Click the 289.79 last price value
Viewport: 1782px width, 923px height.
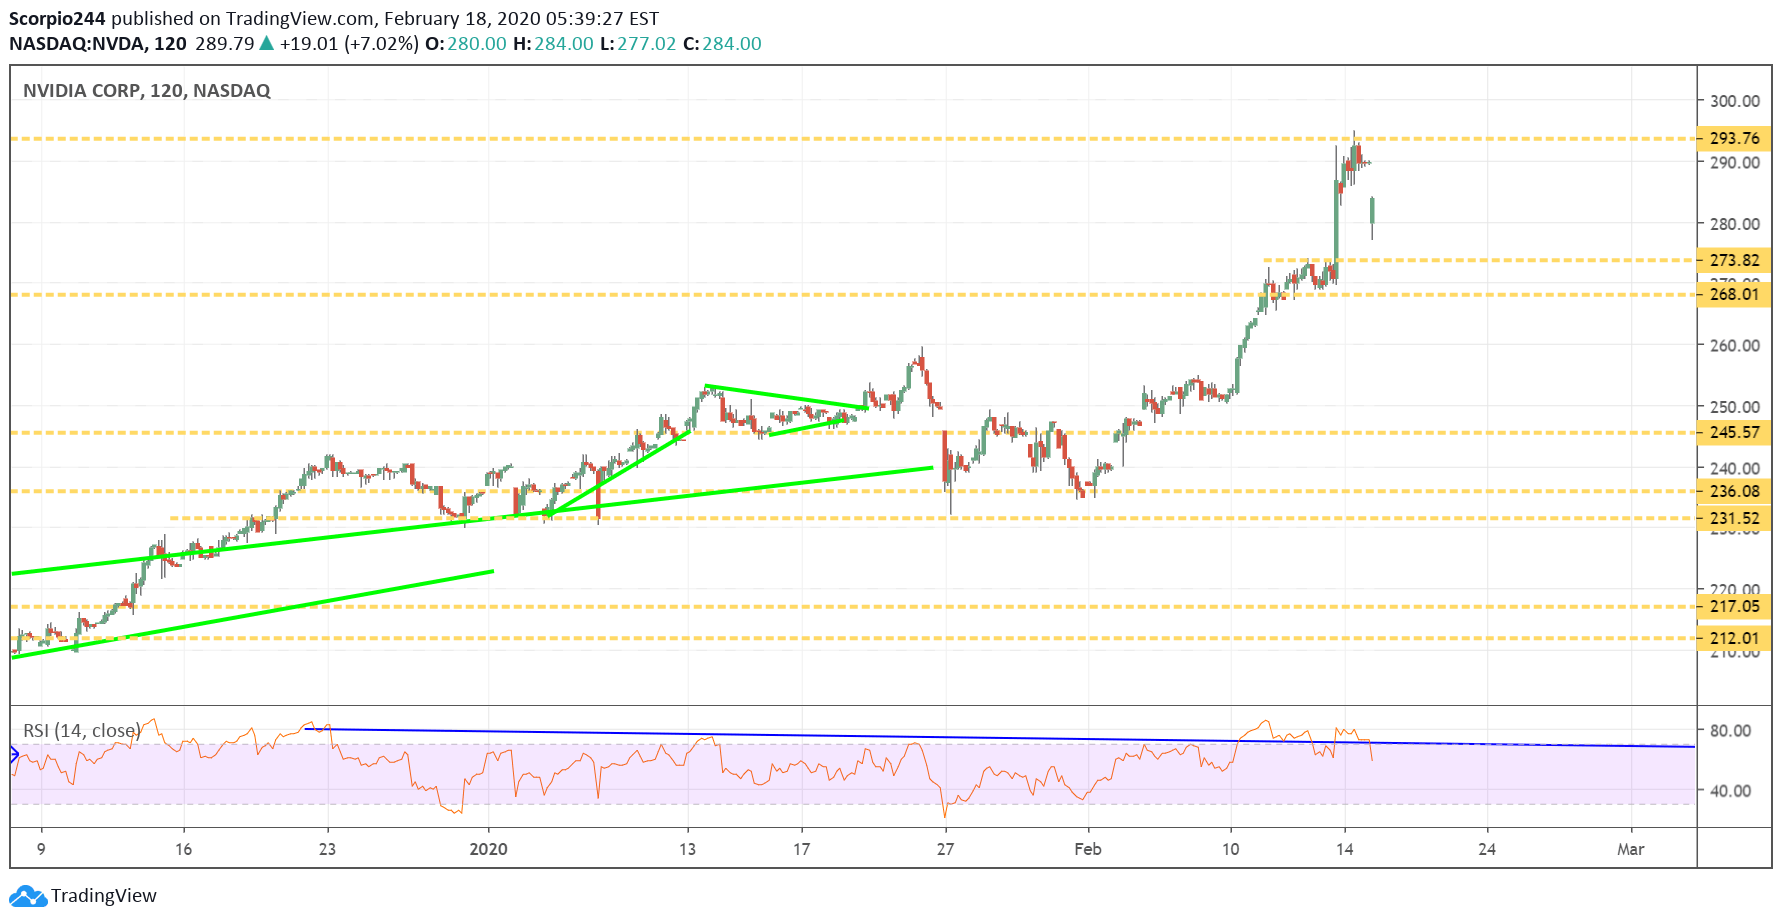(x=225, y=44)
